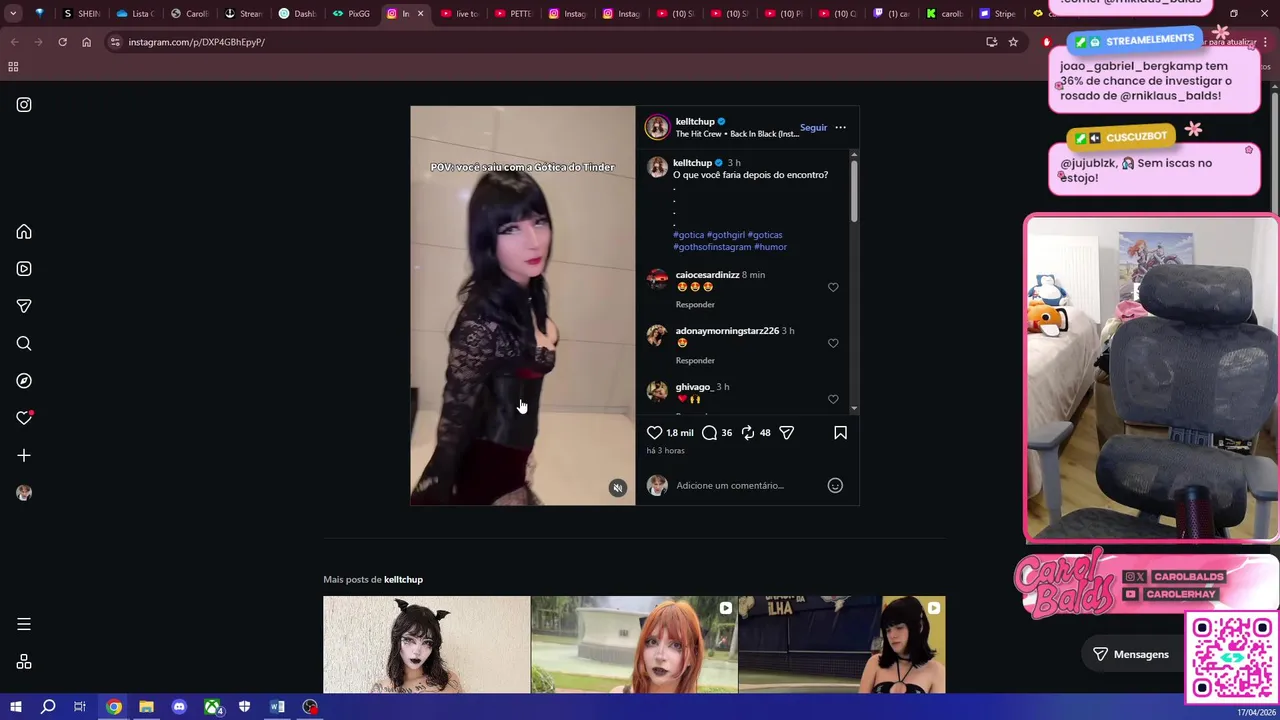Image resolution: width=1280 pixels, height=720 pixels.
Task: Open kelltchup link in Mais posts heading
Action: coord(403,580)
